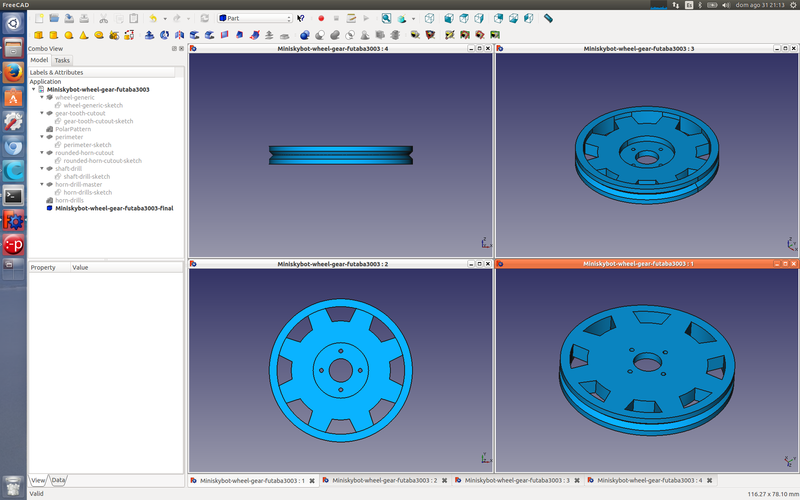Collapse the shaft-drill tree node
Screen dimensions: 800x500
tap(42, 168)
